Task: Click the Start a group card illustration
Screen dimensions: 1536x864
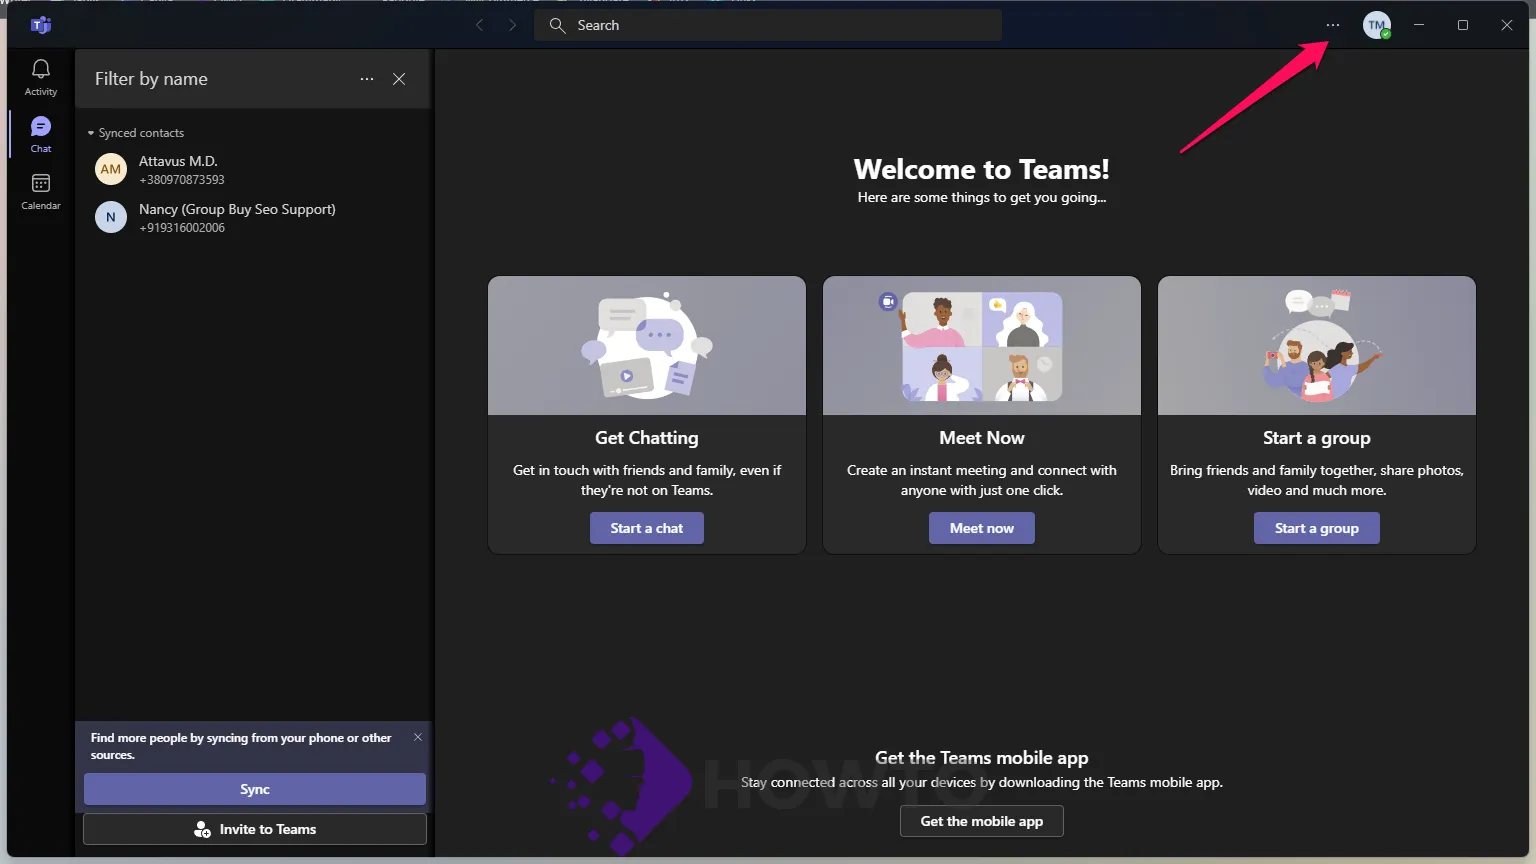Action: [1317, 346]
